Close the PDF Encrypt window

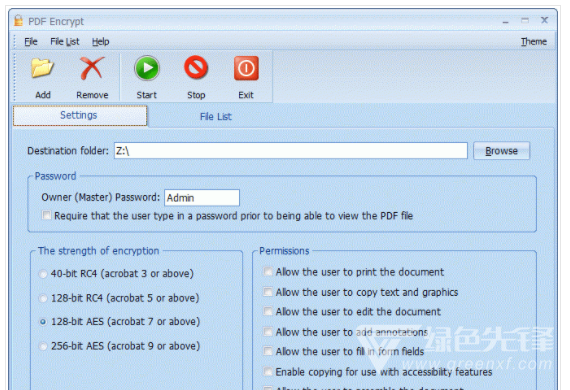tap(544, 20)
